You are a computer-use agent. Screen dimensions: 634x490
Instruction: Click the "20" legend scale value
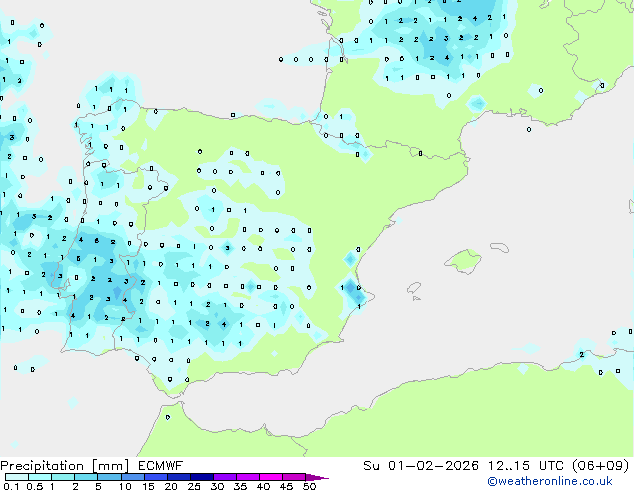171,486
